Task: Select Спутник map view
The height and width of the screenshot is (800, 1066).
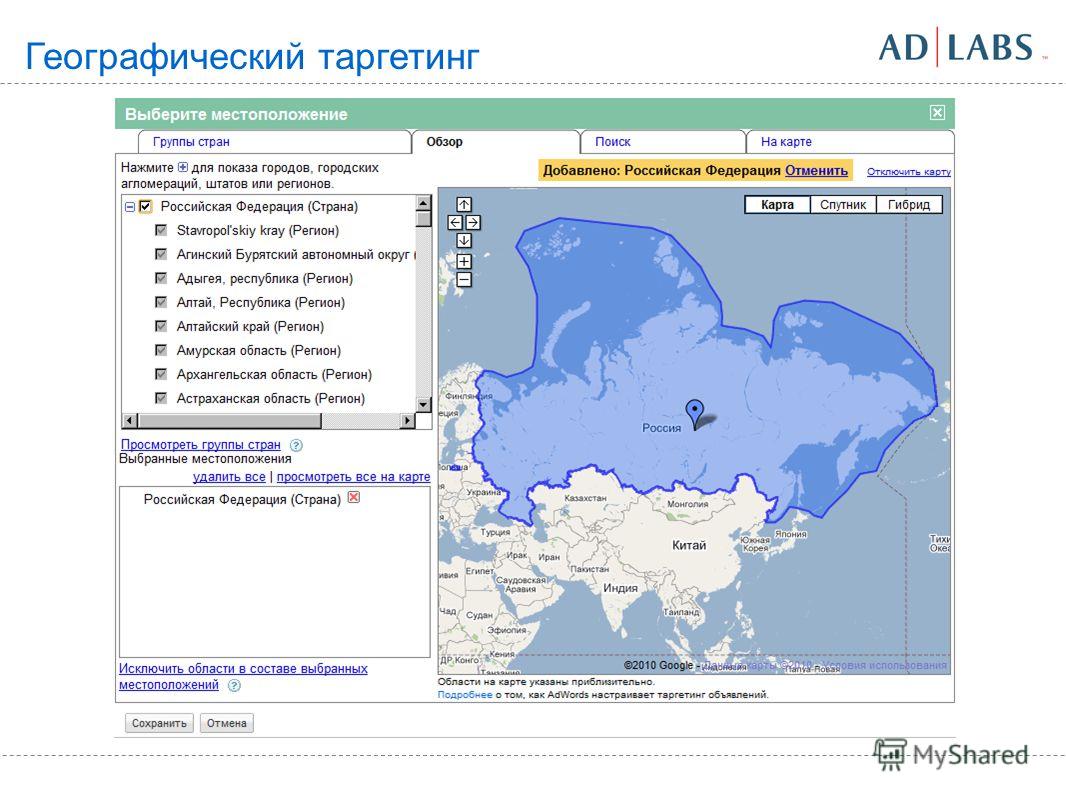Action: tap(843, 205)
